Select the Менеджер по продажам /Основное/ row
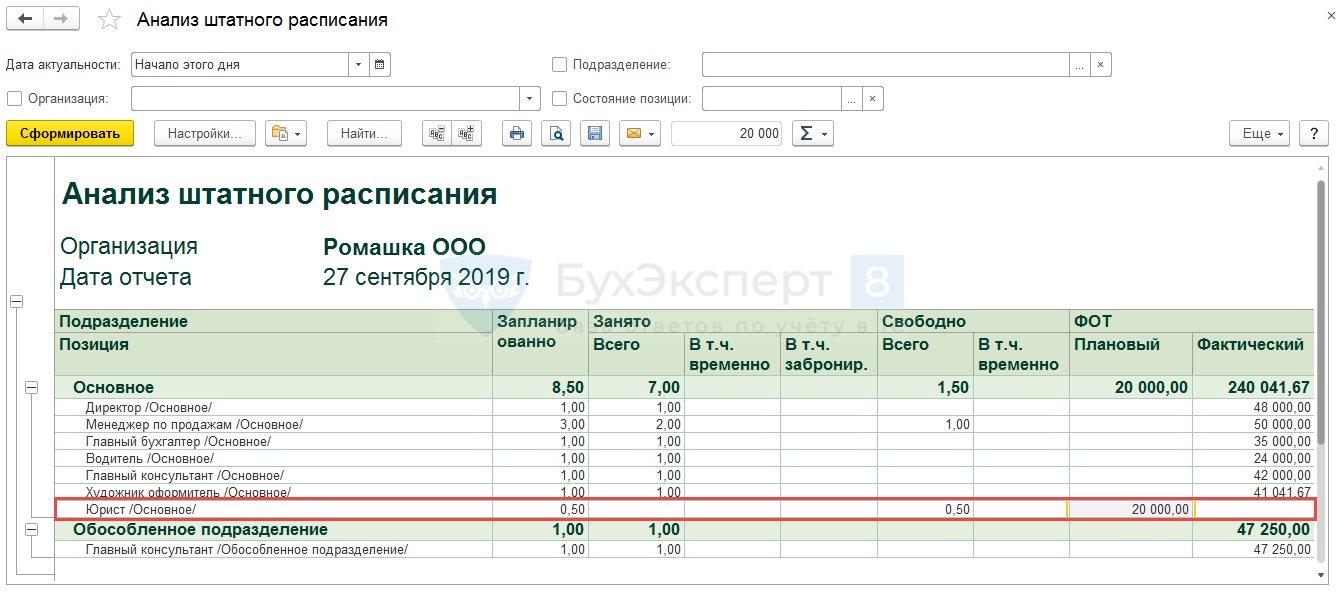 point(685,424)
